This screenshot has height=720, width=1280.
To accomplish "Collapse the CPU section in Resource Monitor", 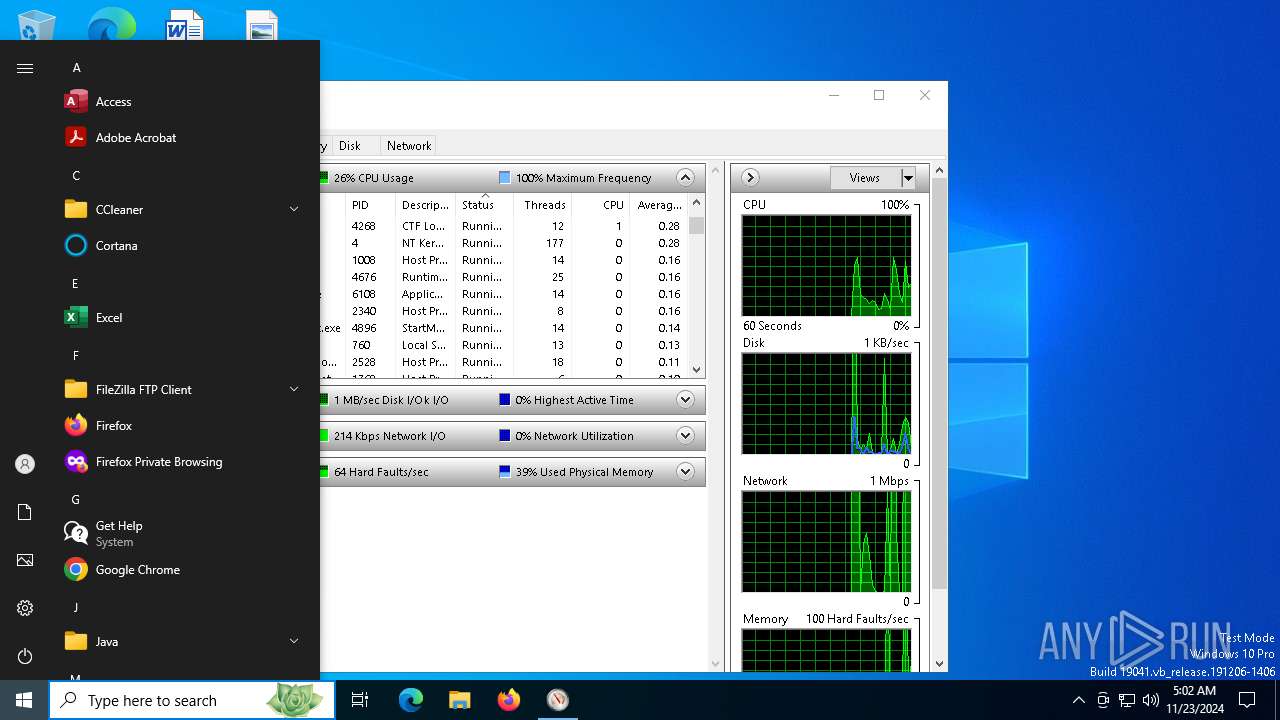I will [x=685, y=178].
